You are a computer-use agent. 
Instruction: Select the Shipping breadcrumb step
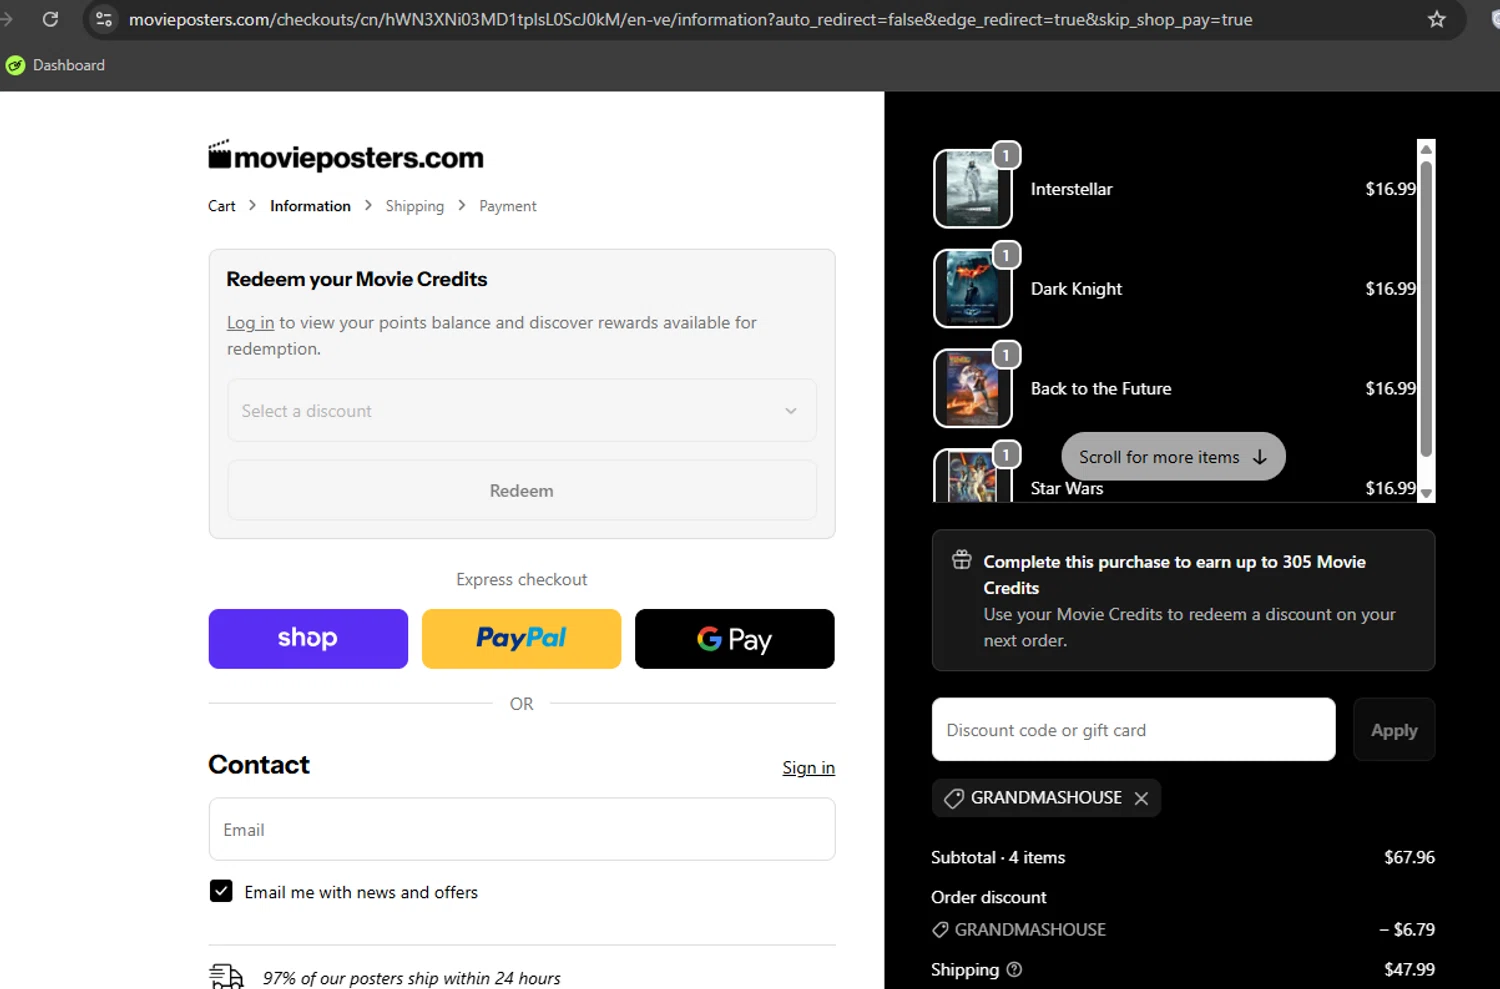click(415, 206)
